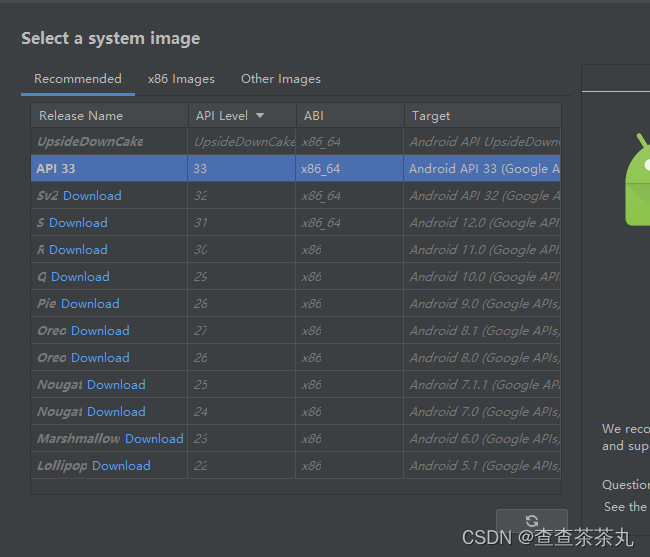
Task: Open the Other Images tab
Action: [281, 79]
